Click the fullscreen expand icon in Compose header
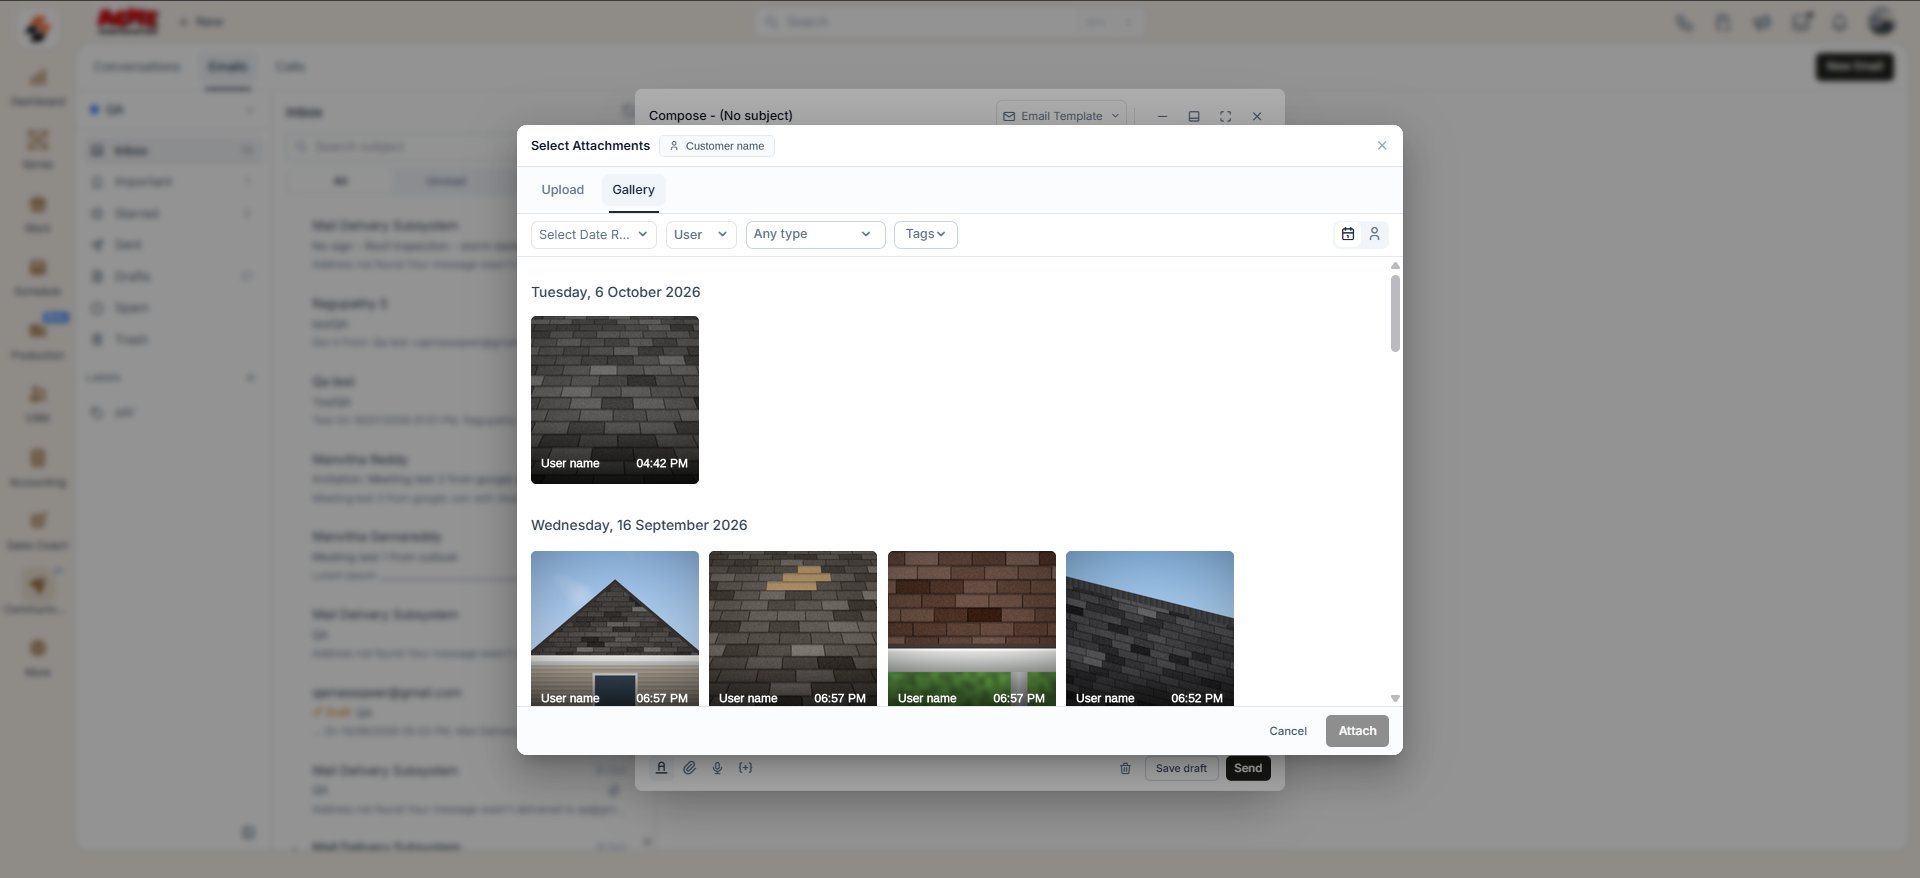The width and height of the screenshot is (1920, 878). (x=1225, y=116)
